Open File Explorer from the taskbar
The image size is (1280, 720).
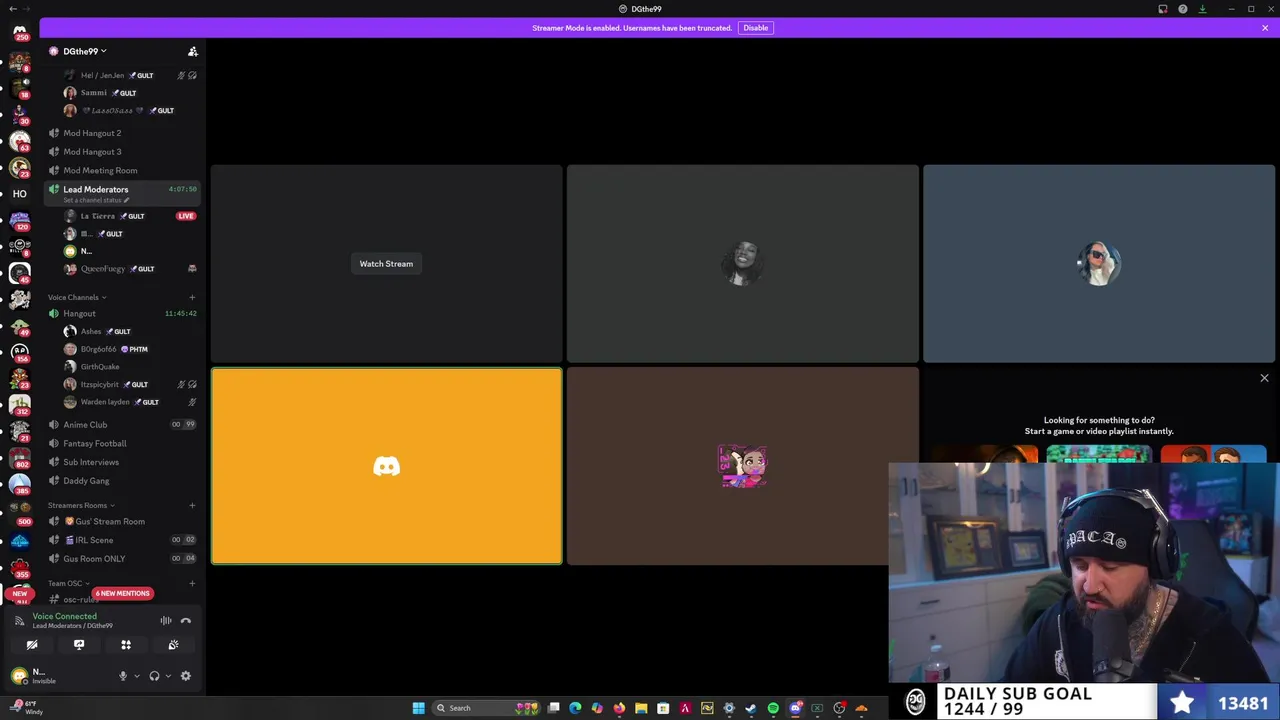tap(641, 708)
